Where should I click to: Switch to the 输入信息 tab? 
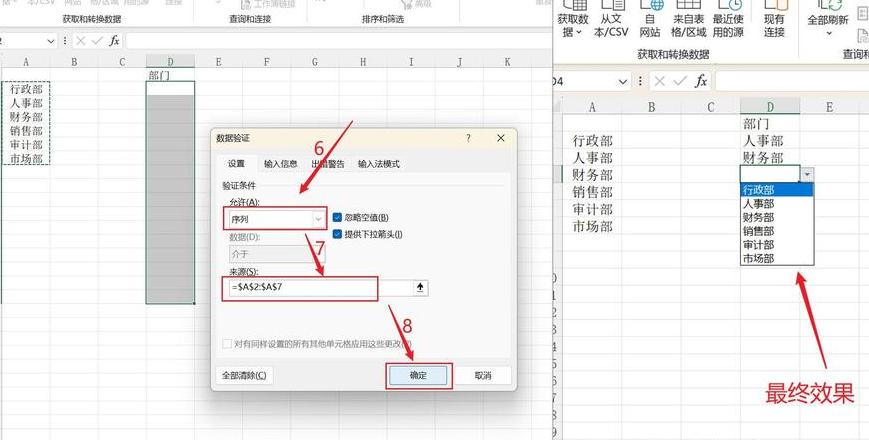pyautogui.click(x=280, y=164)
